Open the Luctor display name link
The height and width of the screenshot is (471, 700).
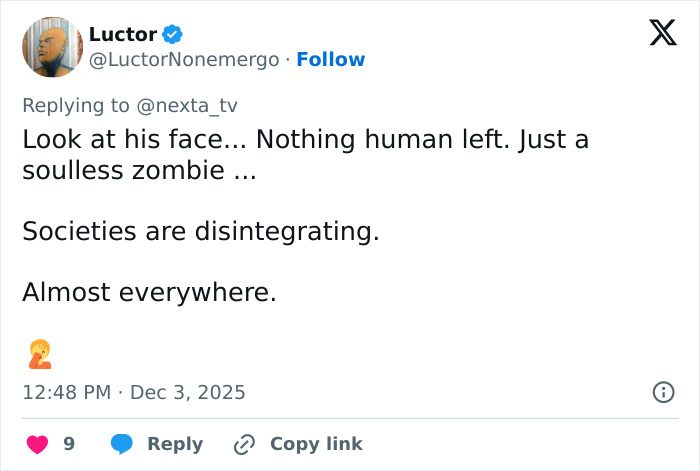click(122, 34)
